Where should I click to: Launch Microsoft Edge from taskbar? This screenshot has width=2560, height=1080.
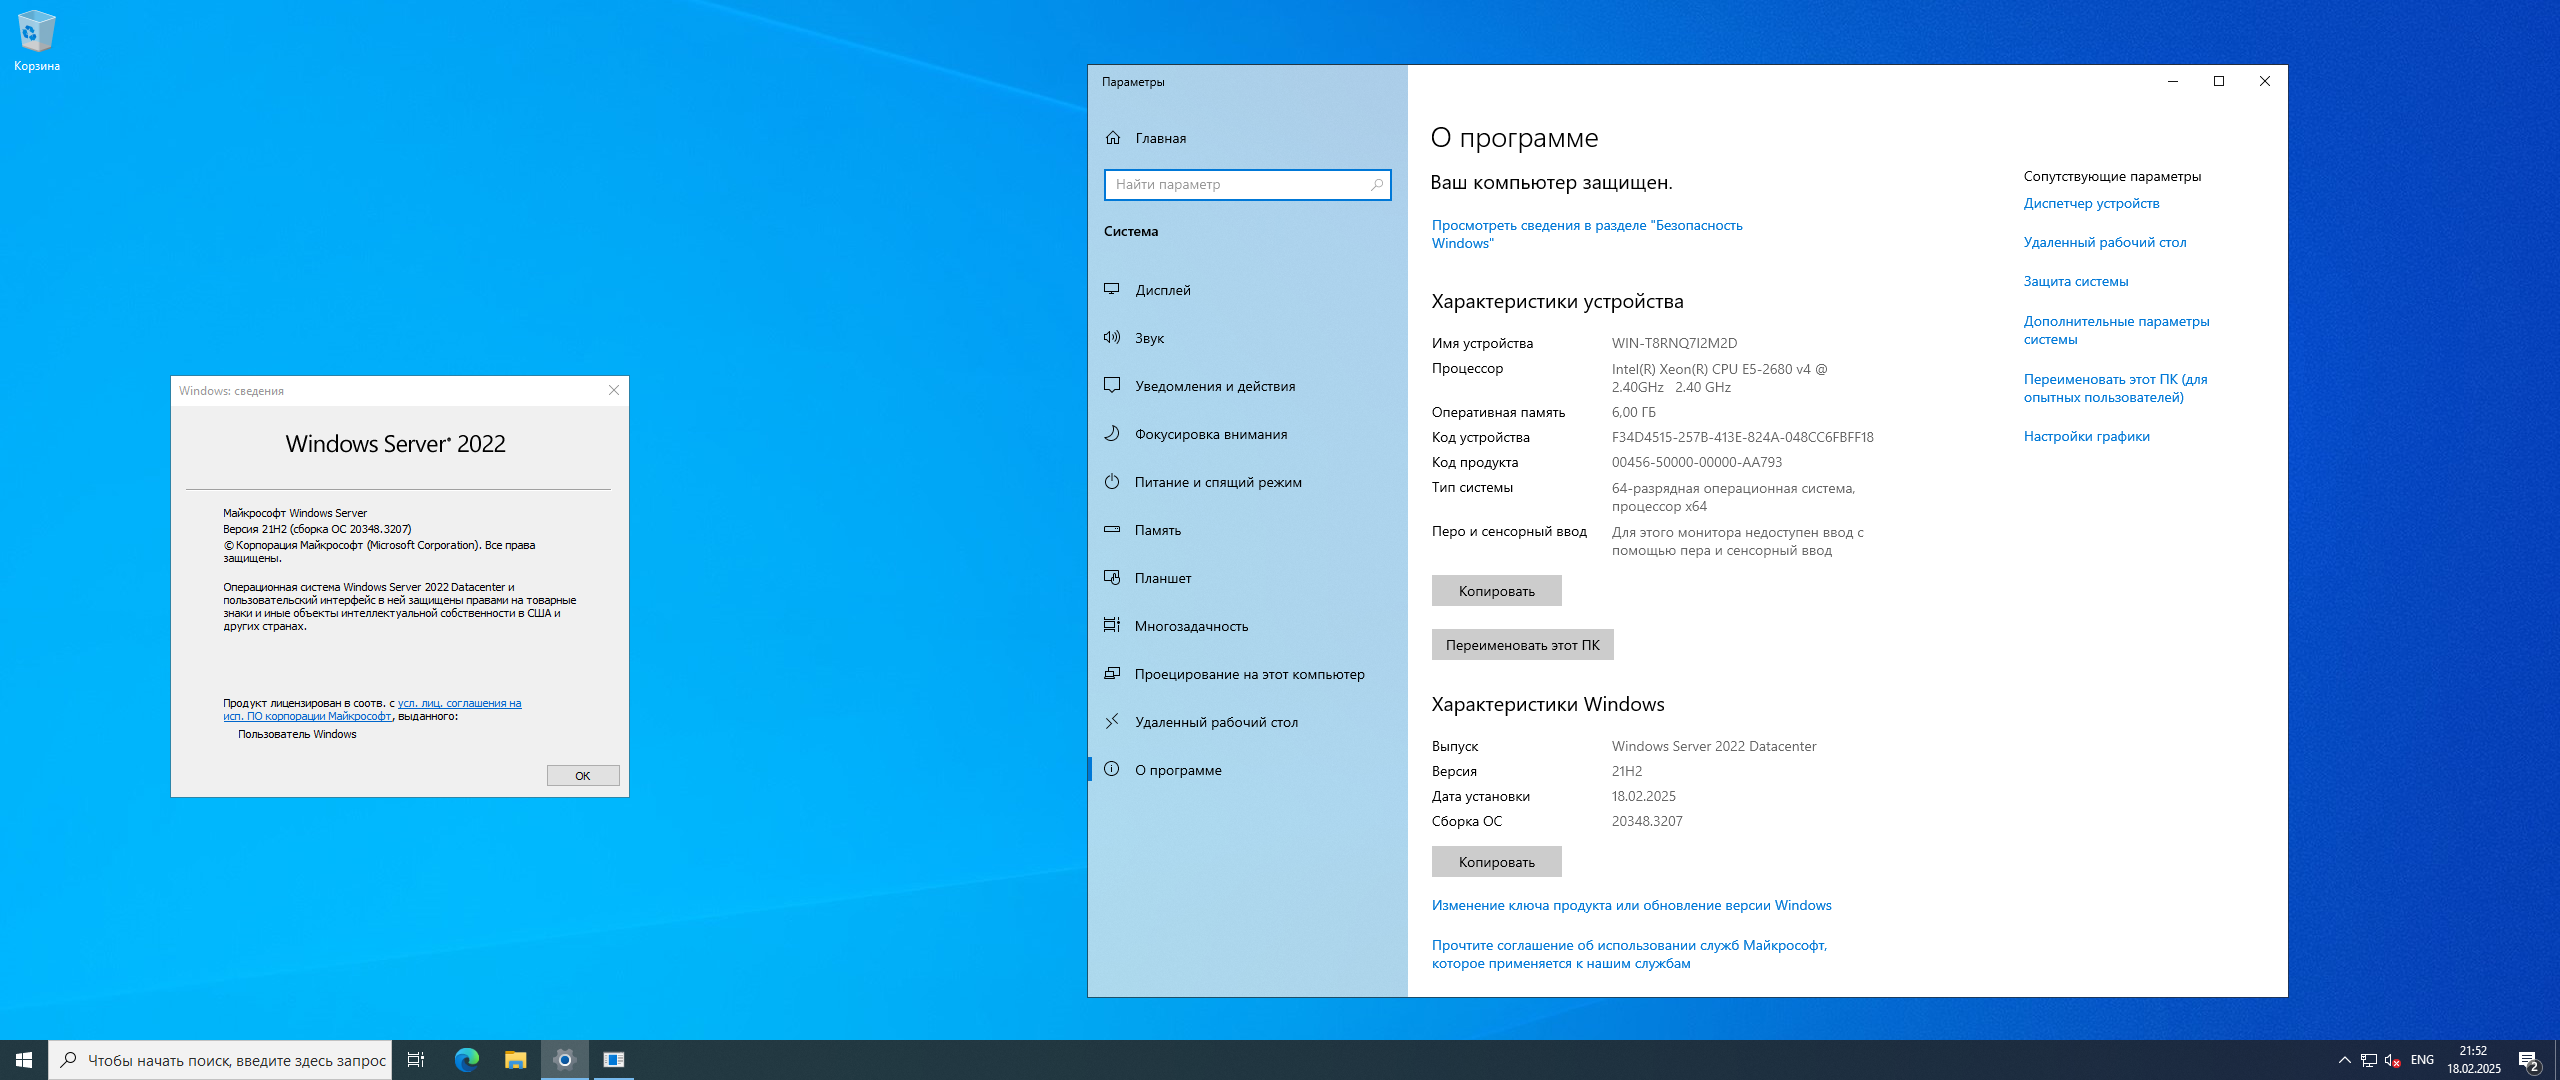tap(466, 1060)
